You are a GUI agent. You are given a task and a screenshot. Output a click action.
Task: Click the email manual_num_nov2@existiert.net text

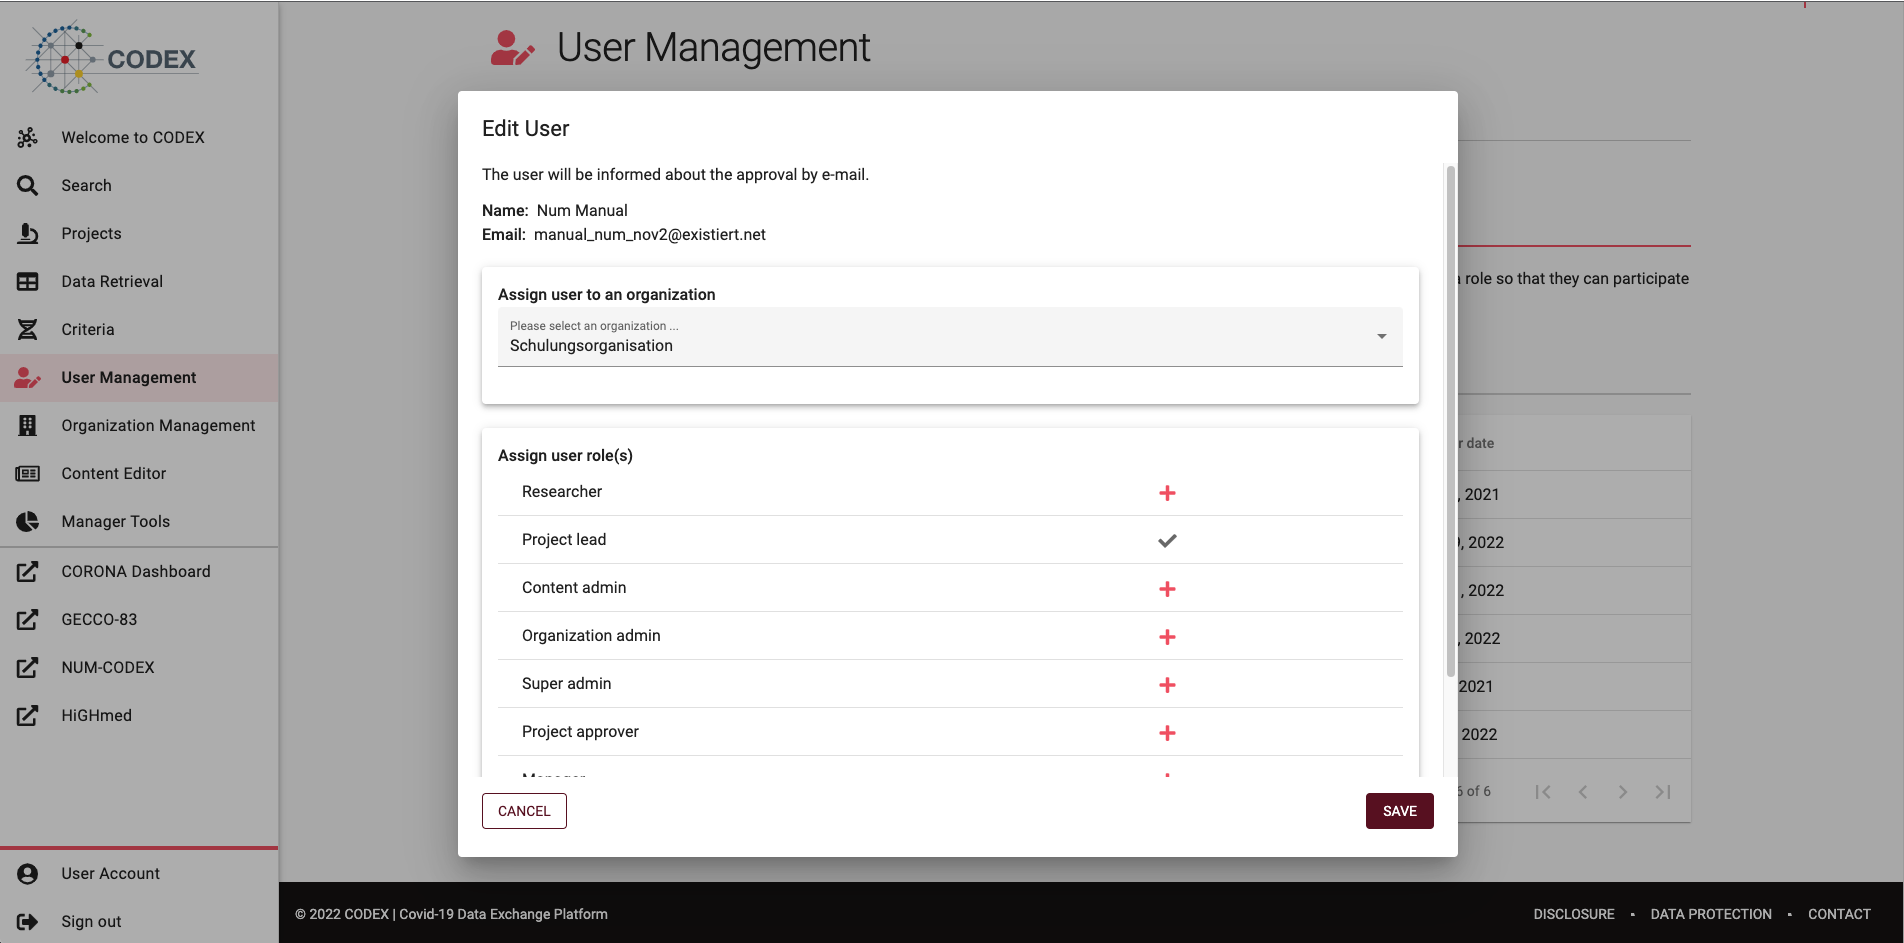click(650, 235)
